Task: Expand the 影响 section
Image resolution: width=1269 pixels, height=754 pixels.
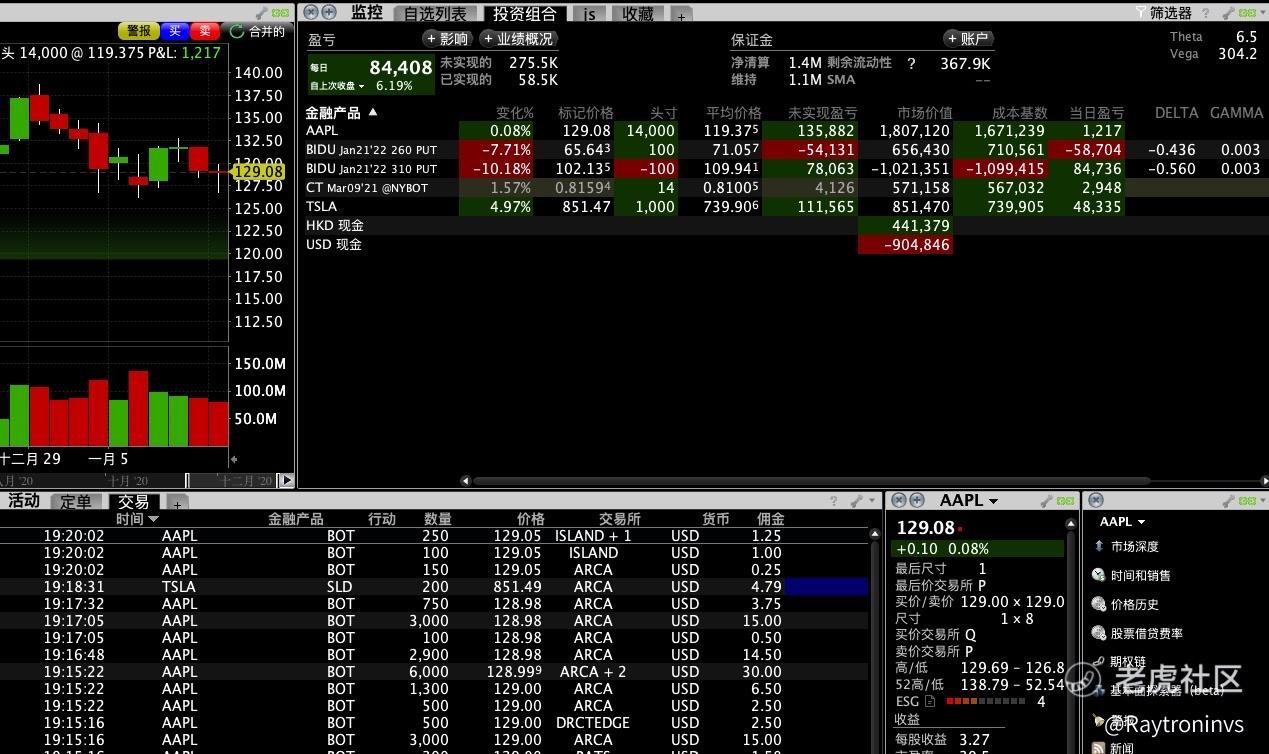Action: 447,39
